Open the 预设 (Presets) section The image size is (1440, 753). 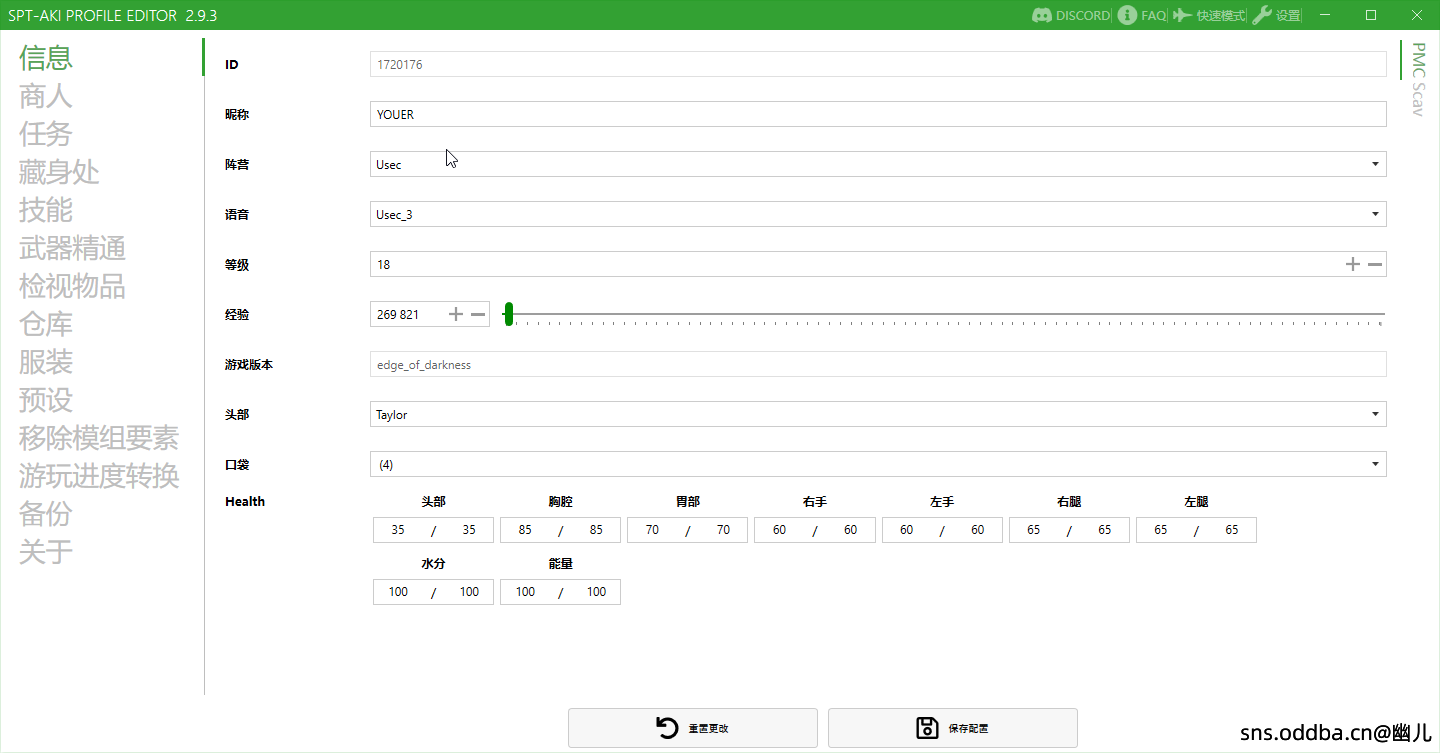pyautogui.click(x=46, y=400)
